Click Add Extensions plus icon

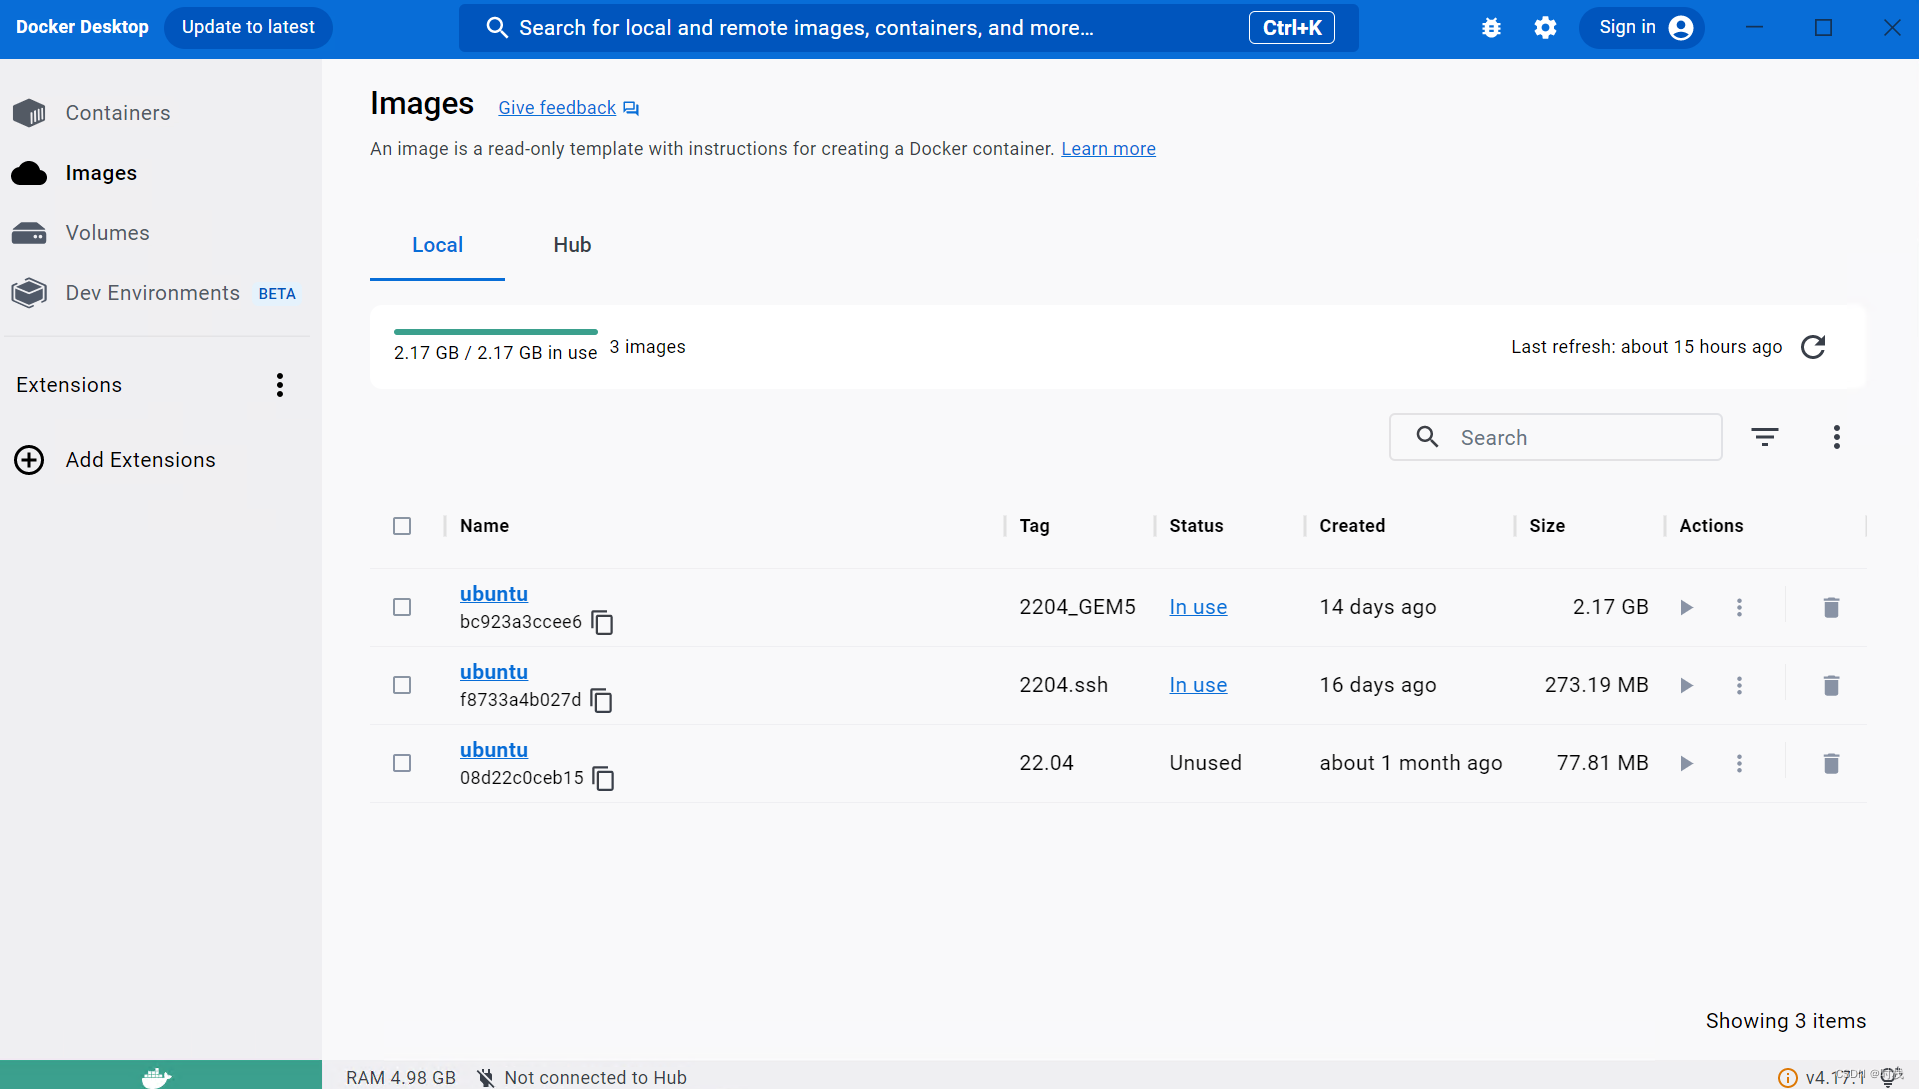click(x=29, y=460)
